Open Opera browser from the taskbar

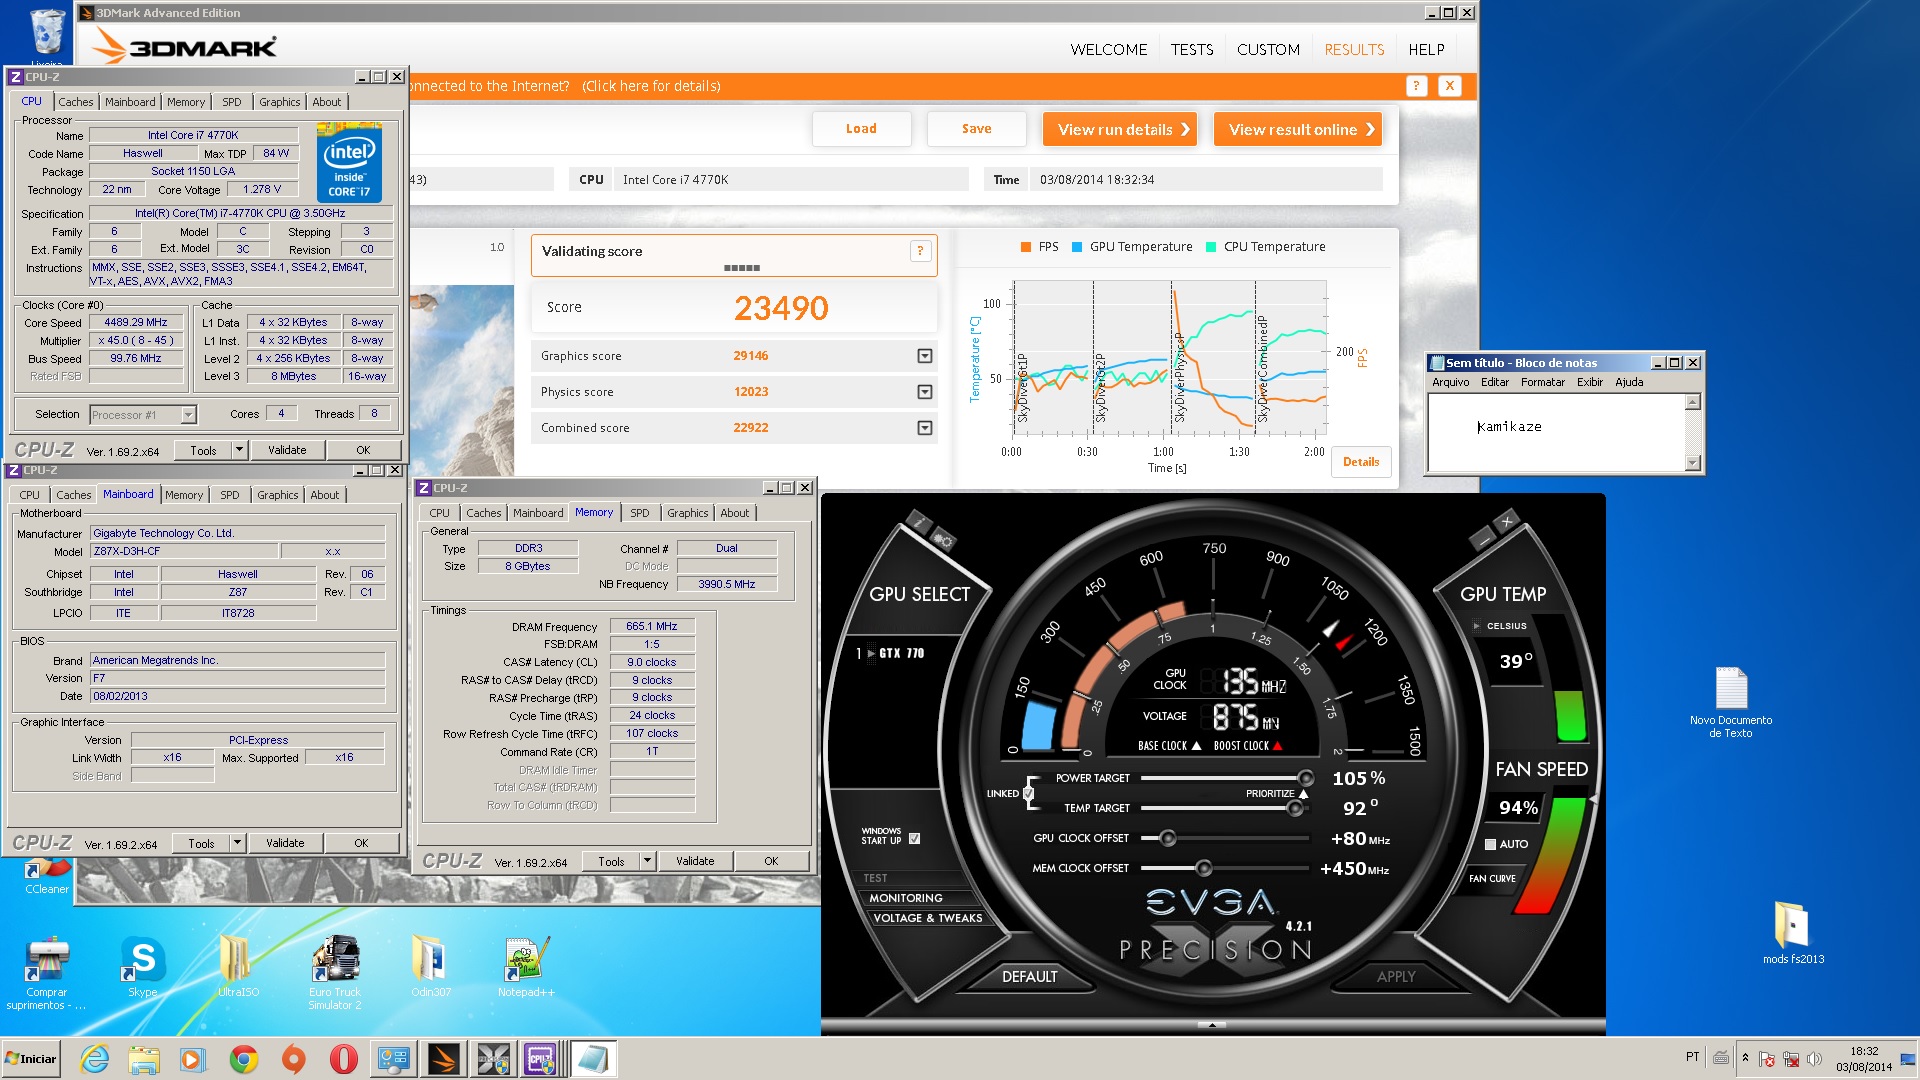click(343, 1059)
